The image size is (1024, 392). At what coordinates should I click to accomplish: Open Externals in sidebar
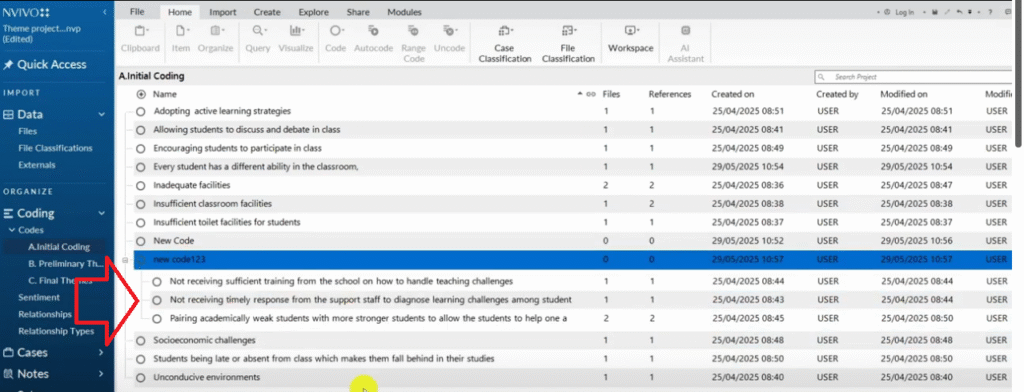(x=37, y=165)
